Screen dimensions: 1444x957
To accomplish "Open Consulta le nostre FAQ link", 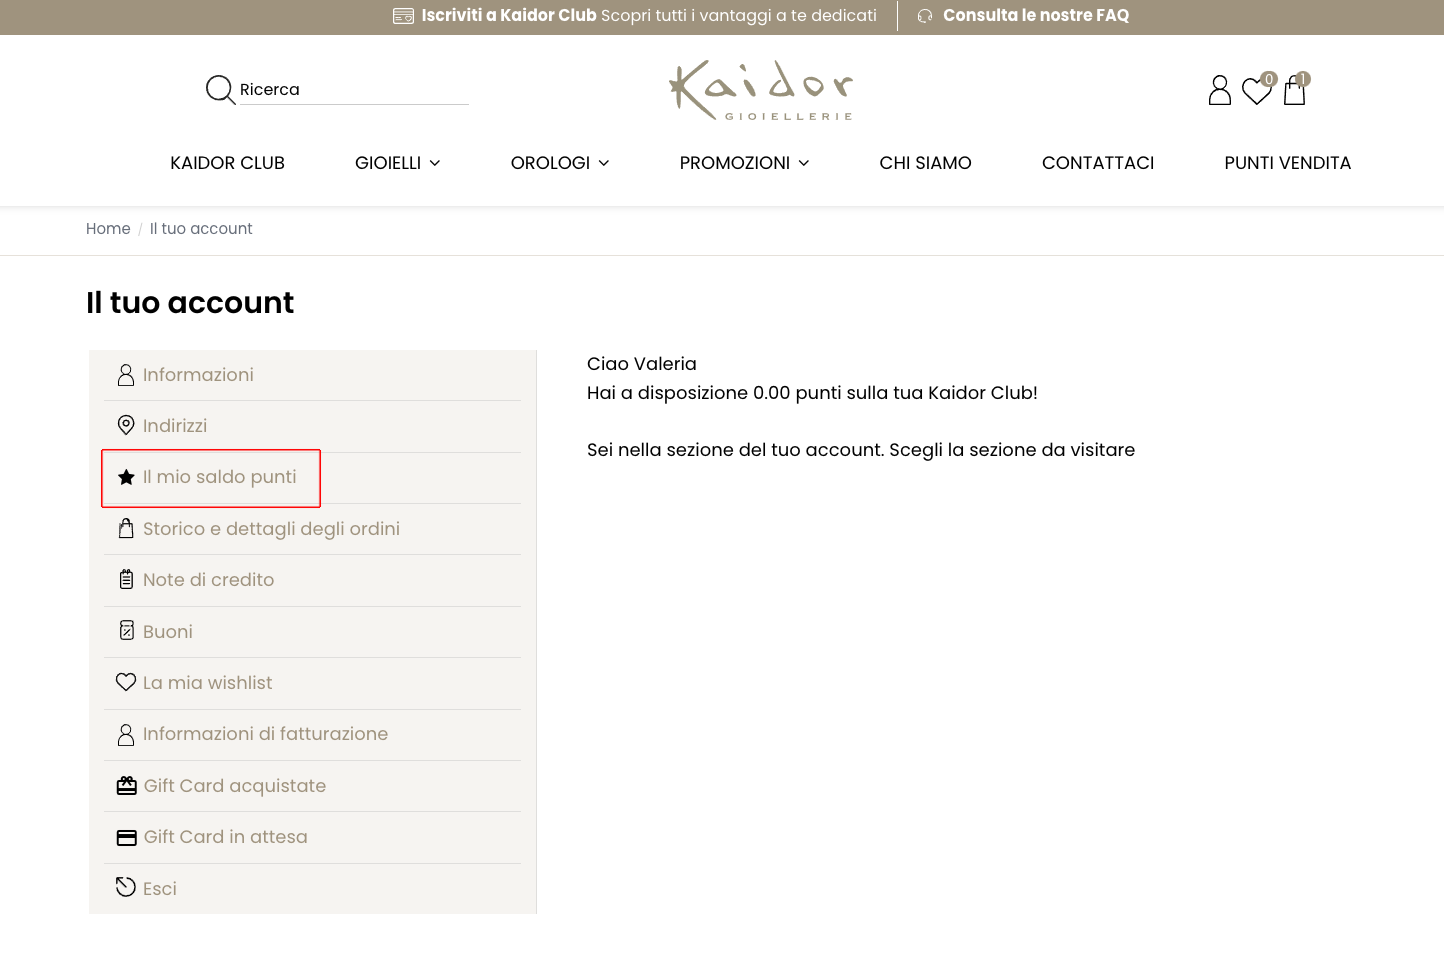I will tap(1035, 16).
